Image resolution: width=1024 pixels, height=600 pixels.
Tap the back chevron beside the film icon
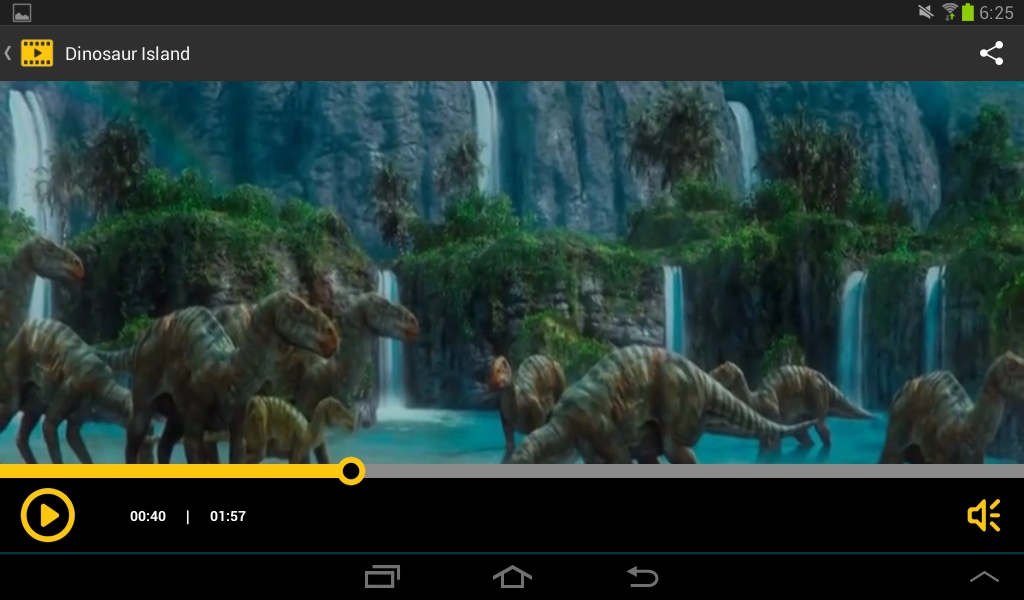(x=8, y=53)
